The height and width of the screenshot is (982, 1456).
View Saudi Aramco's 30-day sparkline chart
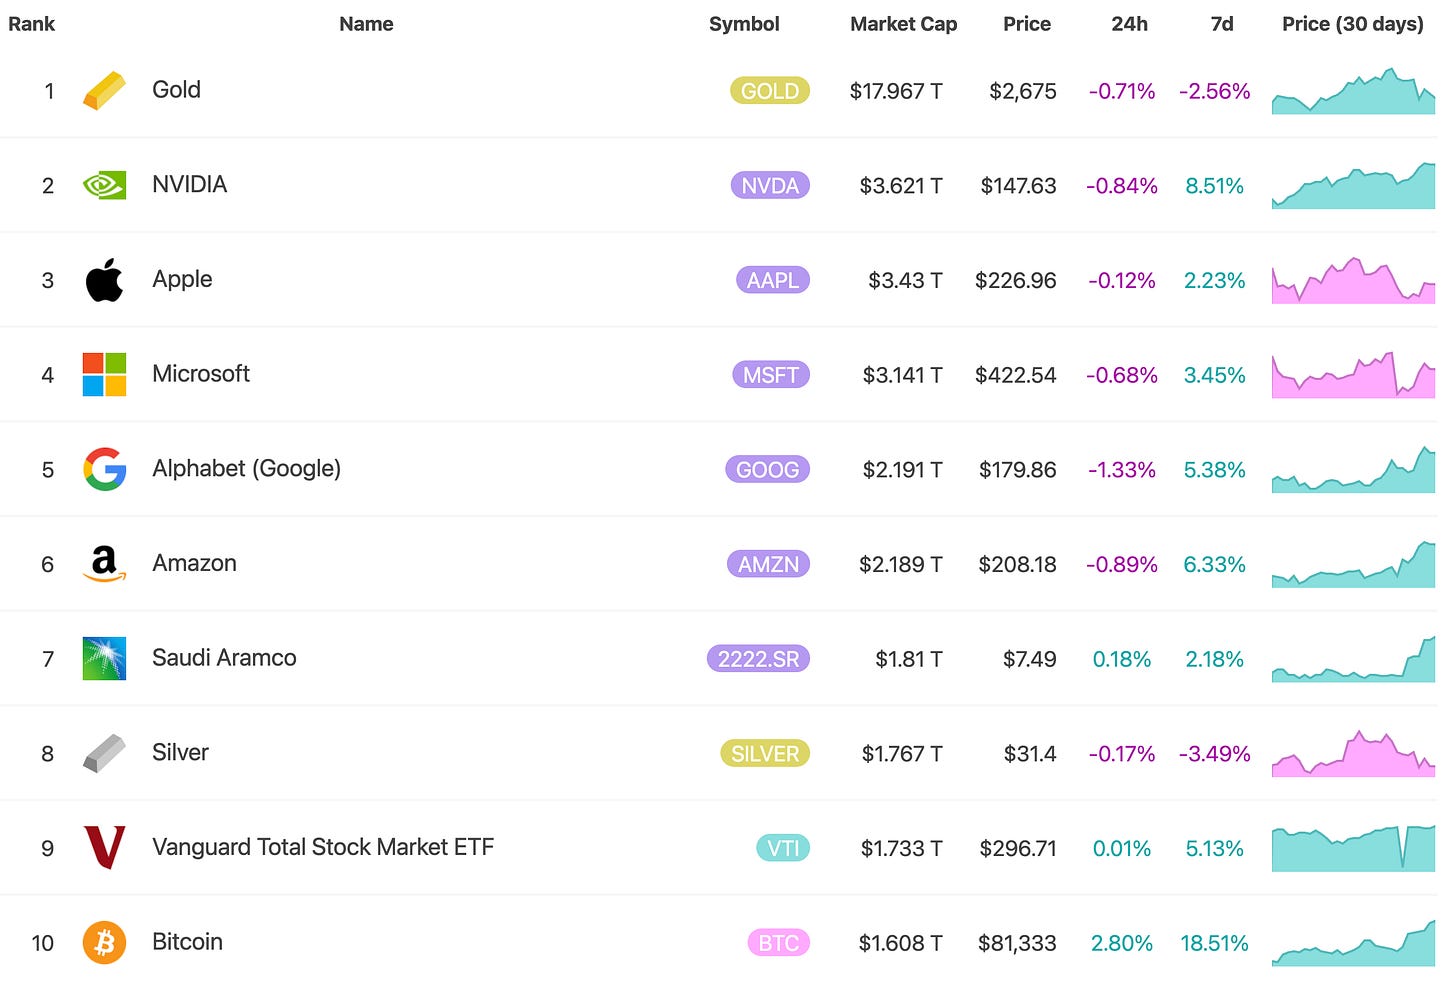pos(1353,658)
